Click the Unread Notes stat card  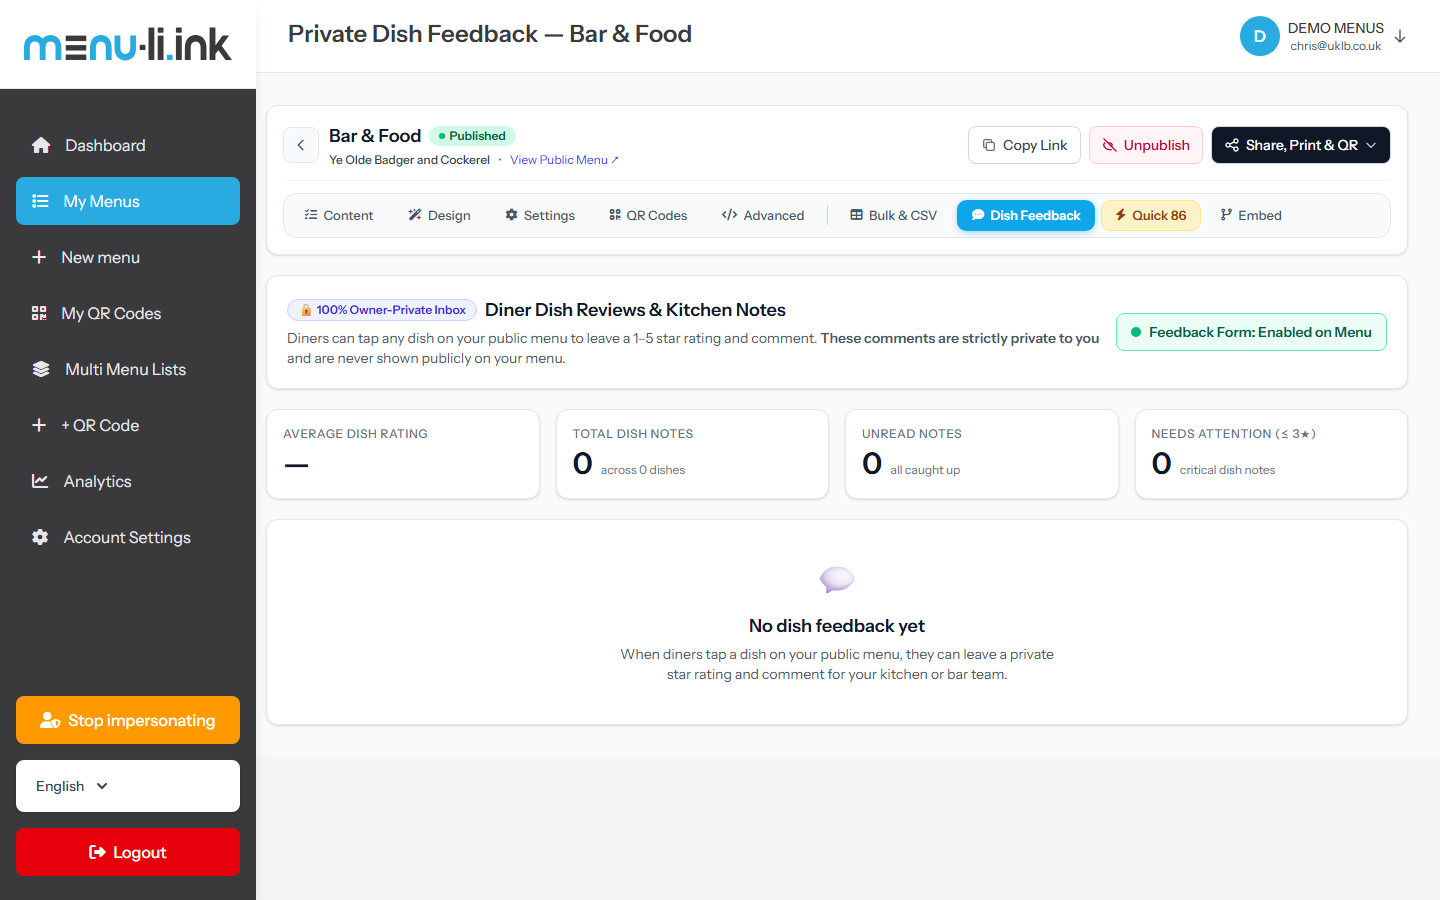982,454
